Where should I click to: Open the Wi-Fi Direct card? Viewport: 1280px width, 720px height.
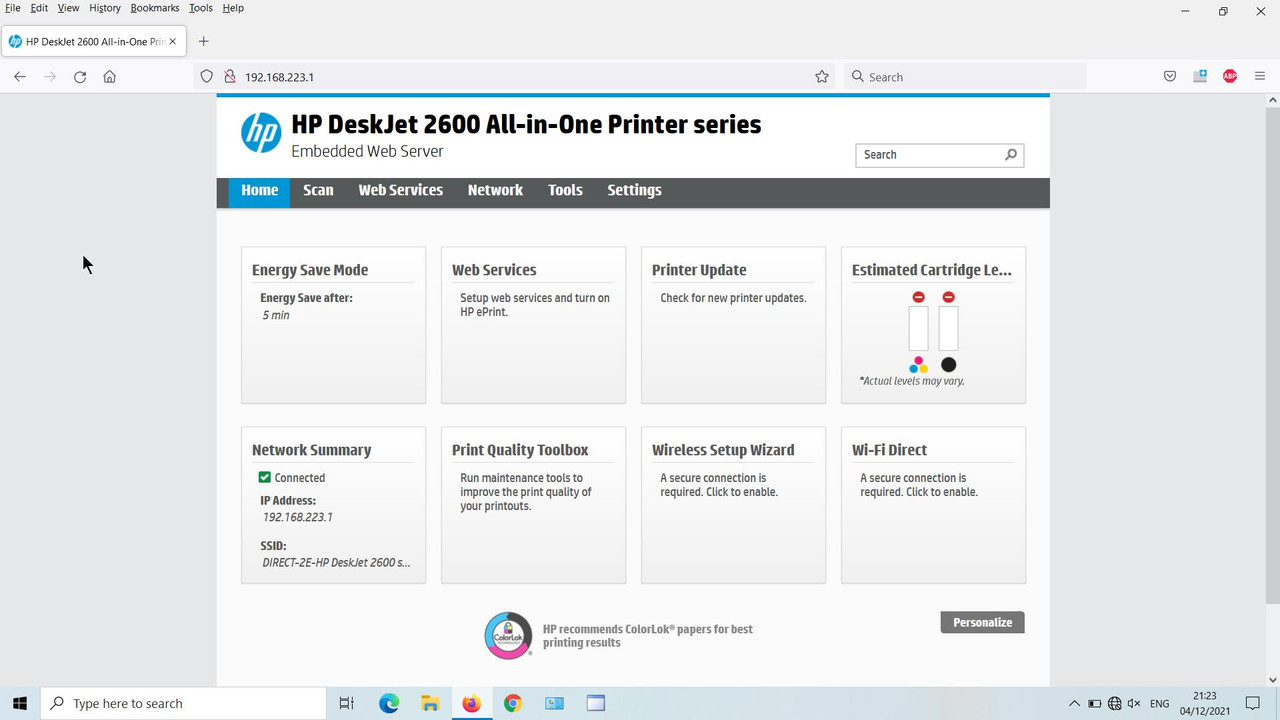tap(933, 505)
